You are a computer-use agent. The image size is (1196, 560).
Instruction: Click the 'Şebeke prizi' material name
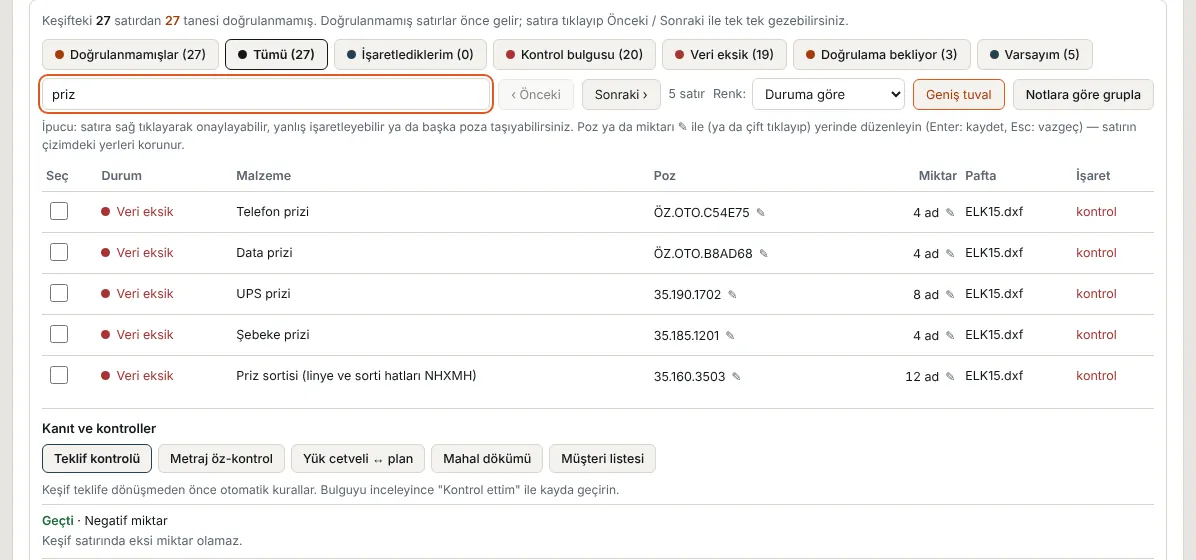click(x=273, y=334)
